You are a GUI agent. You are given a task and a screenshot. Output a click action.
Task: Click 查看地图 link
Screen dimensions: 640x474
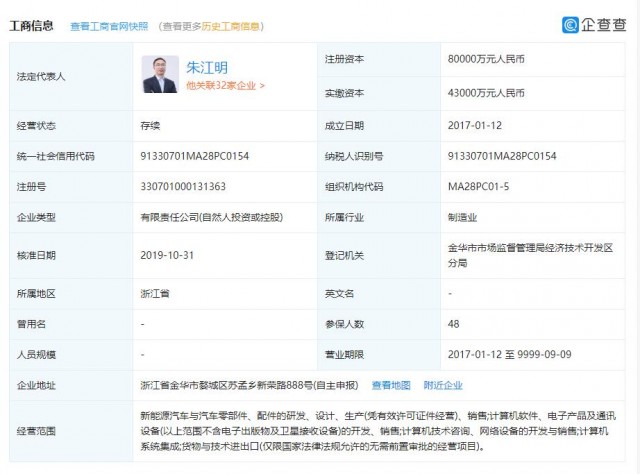(391, 385)
